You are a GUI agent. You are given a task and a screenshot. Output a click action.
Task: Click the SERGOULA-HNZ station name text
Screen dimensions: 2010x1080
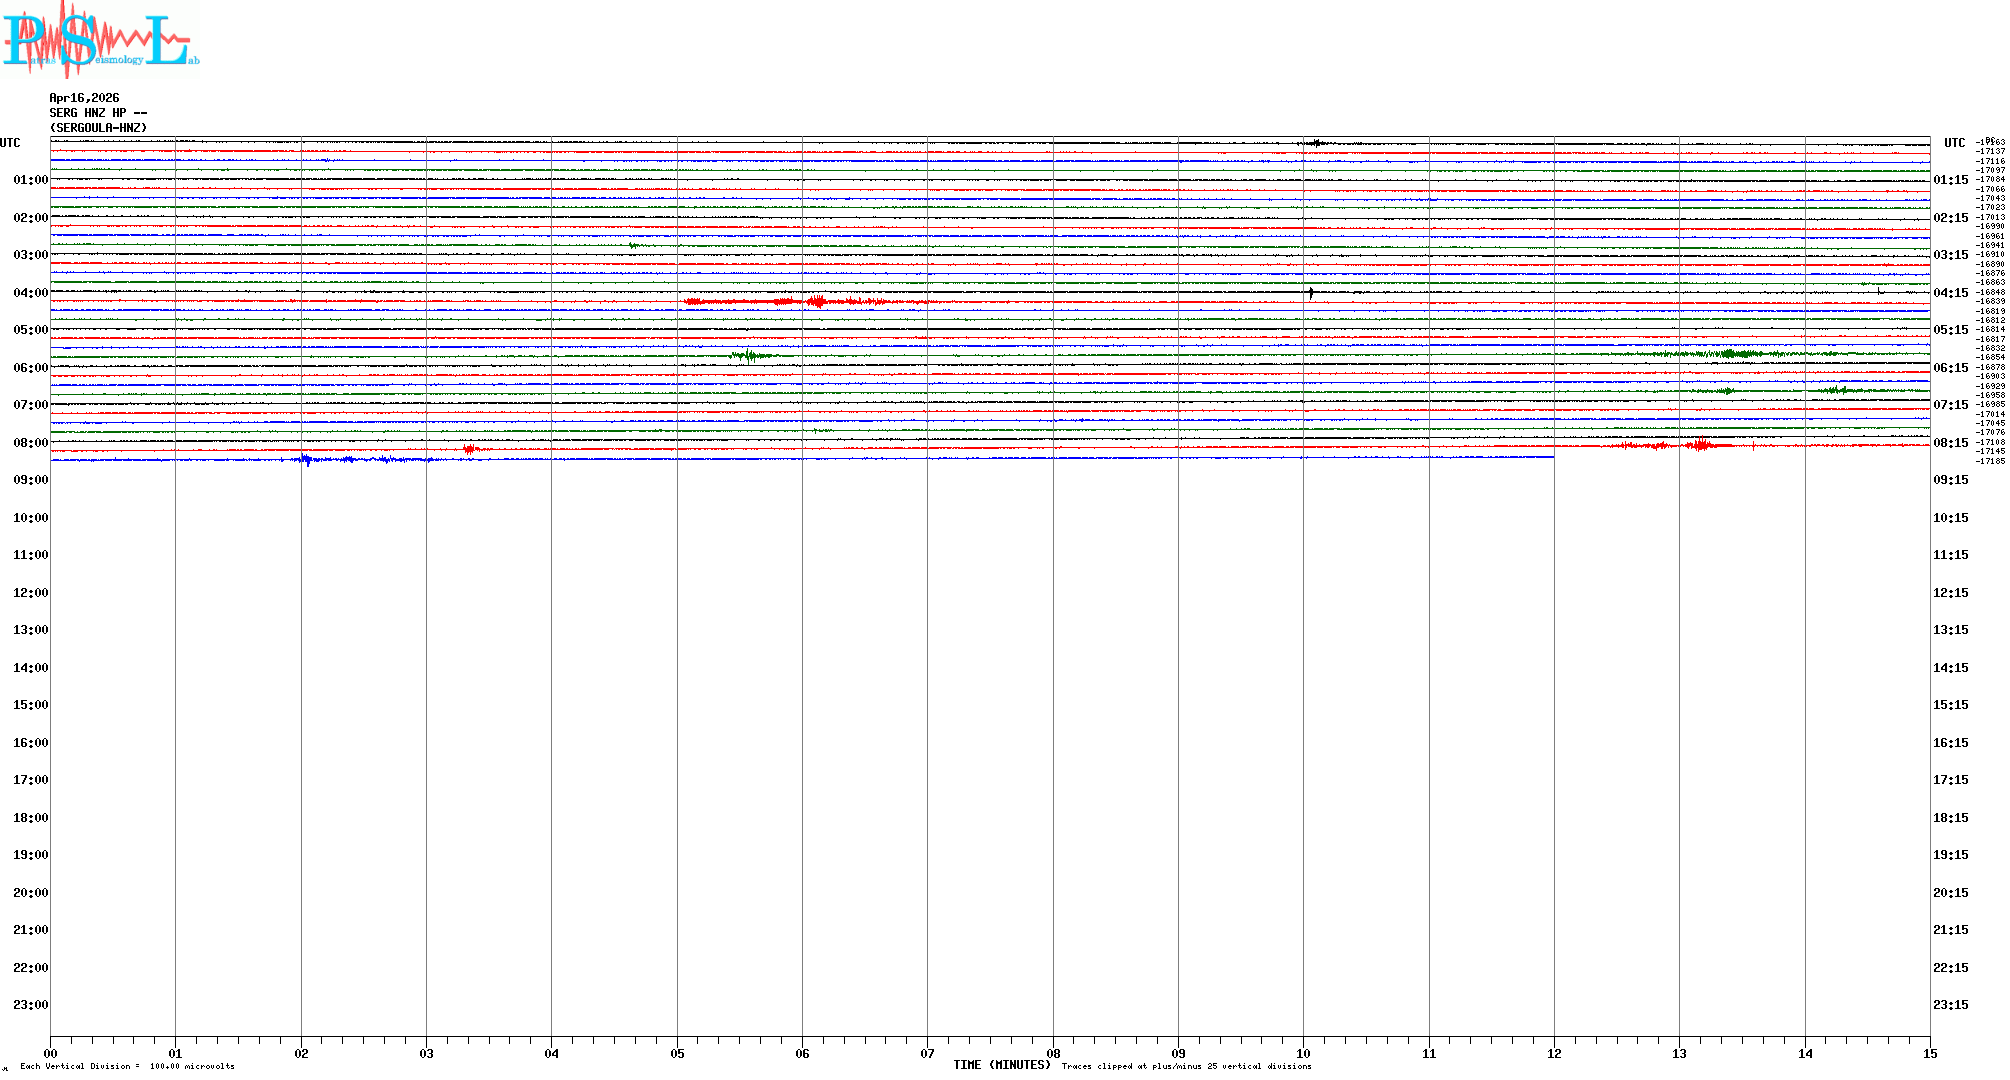98,128
